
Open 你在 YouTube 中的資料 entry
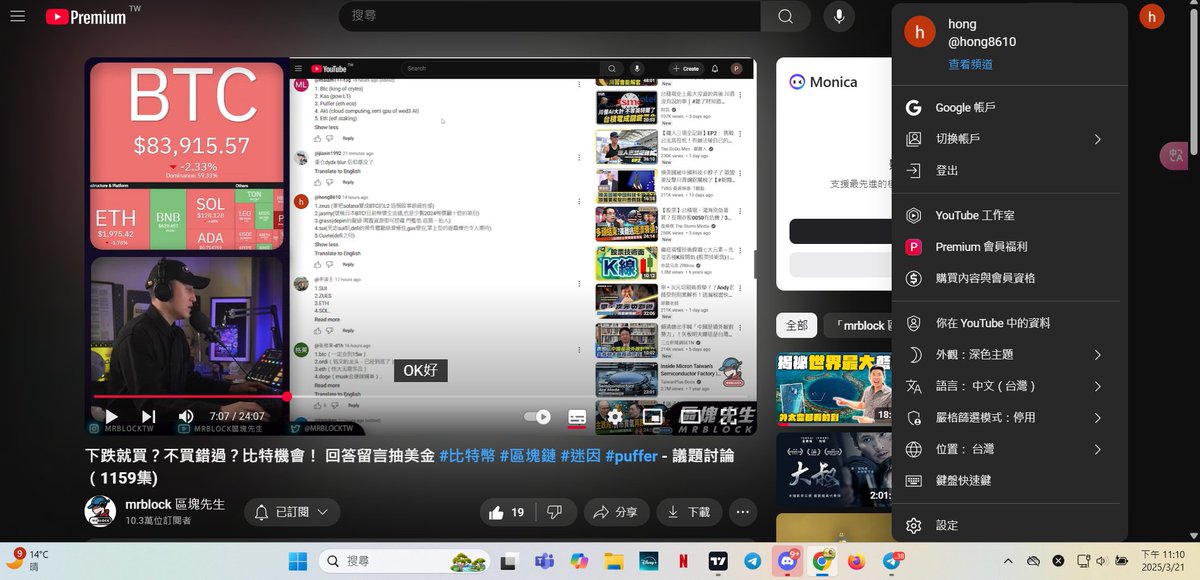[1009, 323]
